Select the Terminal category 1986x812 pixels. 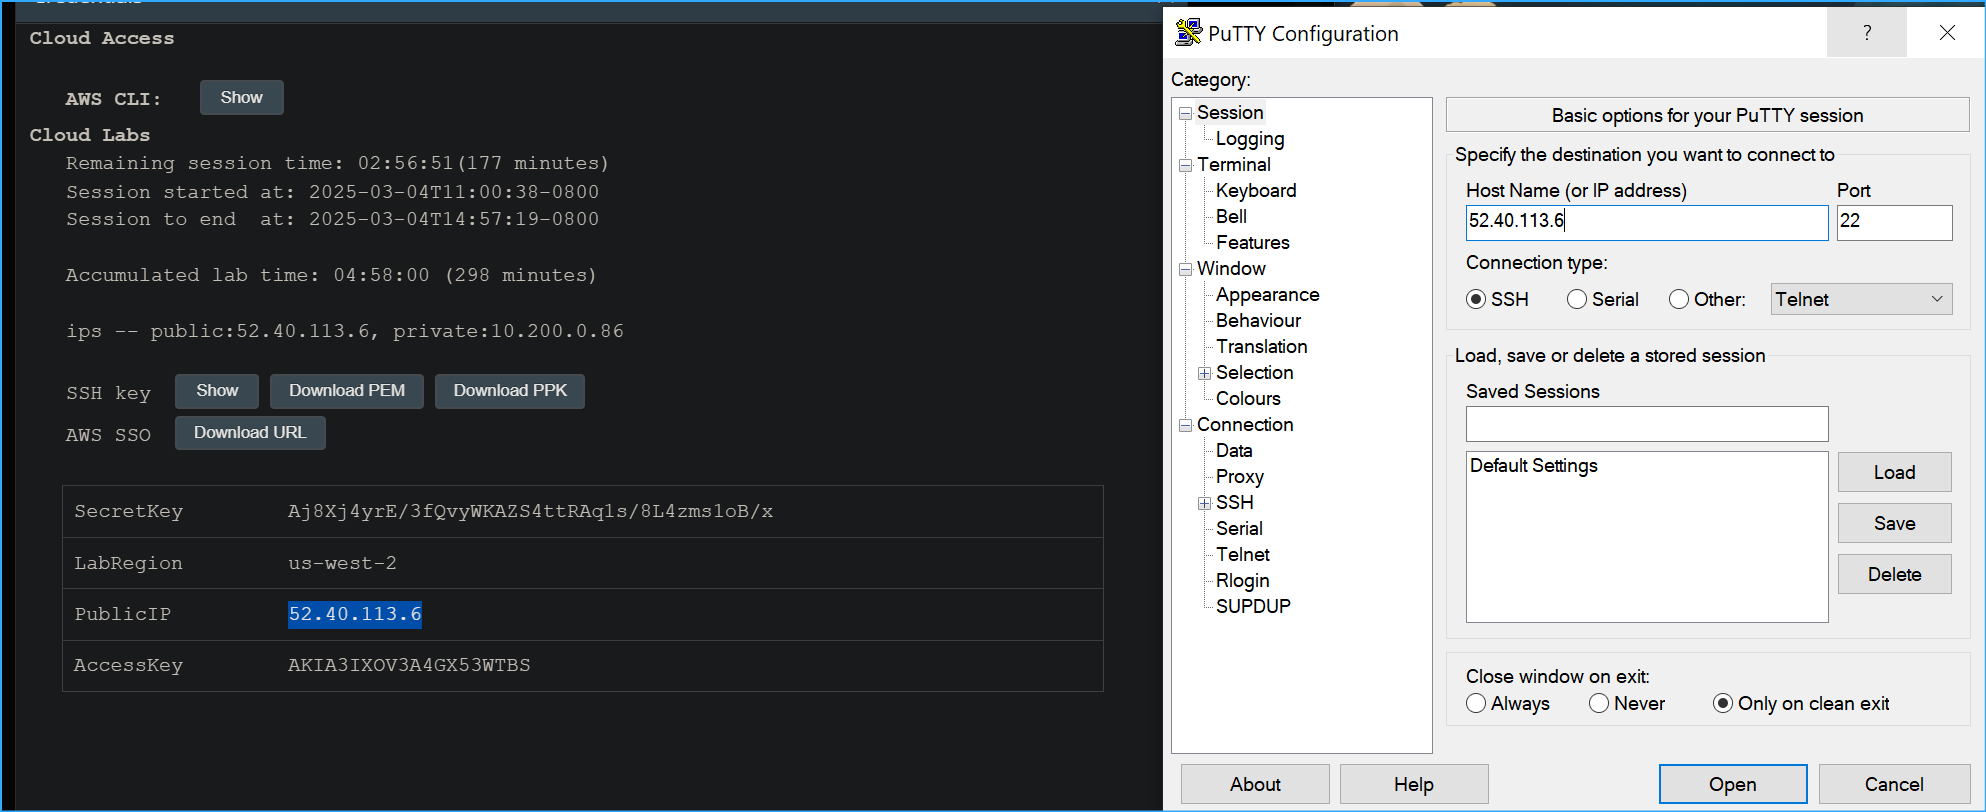point(1234,164)
